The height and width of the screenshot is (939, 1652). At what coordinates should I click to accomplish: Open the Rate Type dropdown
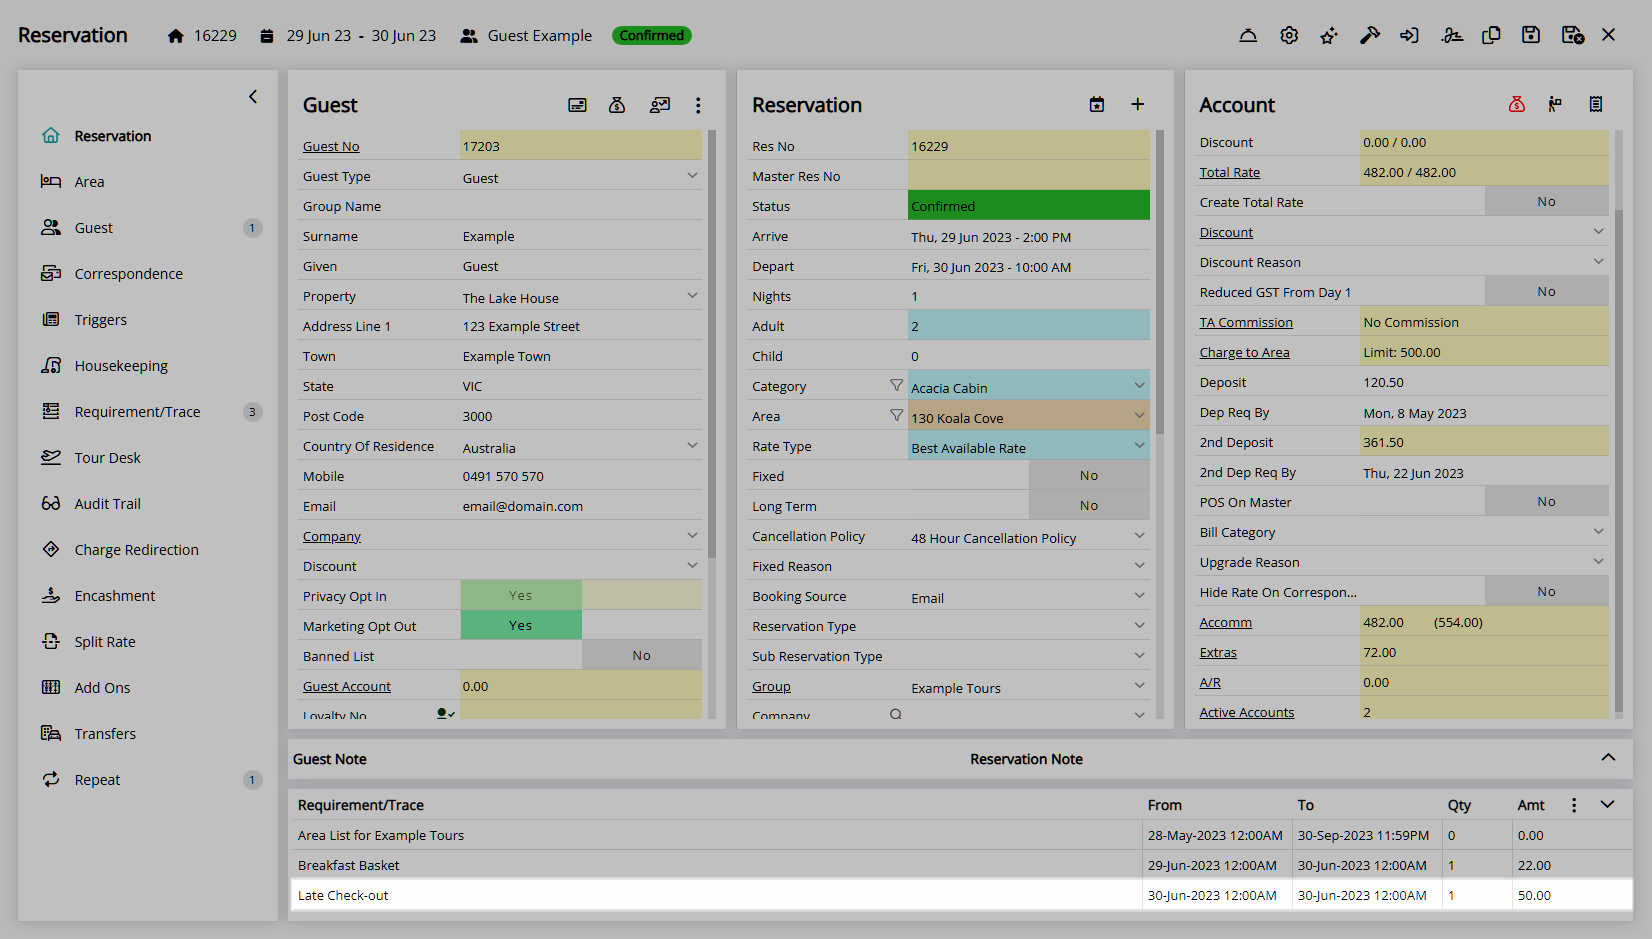(1139, 446)
